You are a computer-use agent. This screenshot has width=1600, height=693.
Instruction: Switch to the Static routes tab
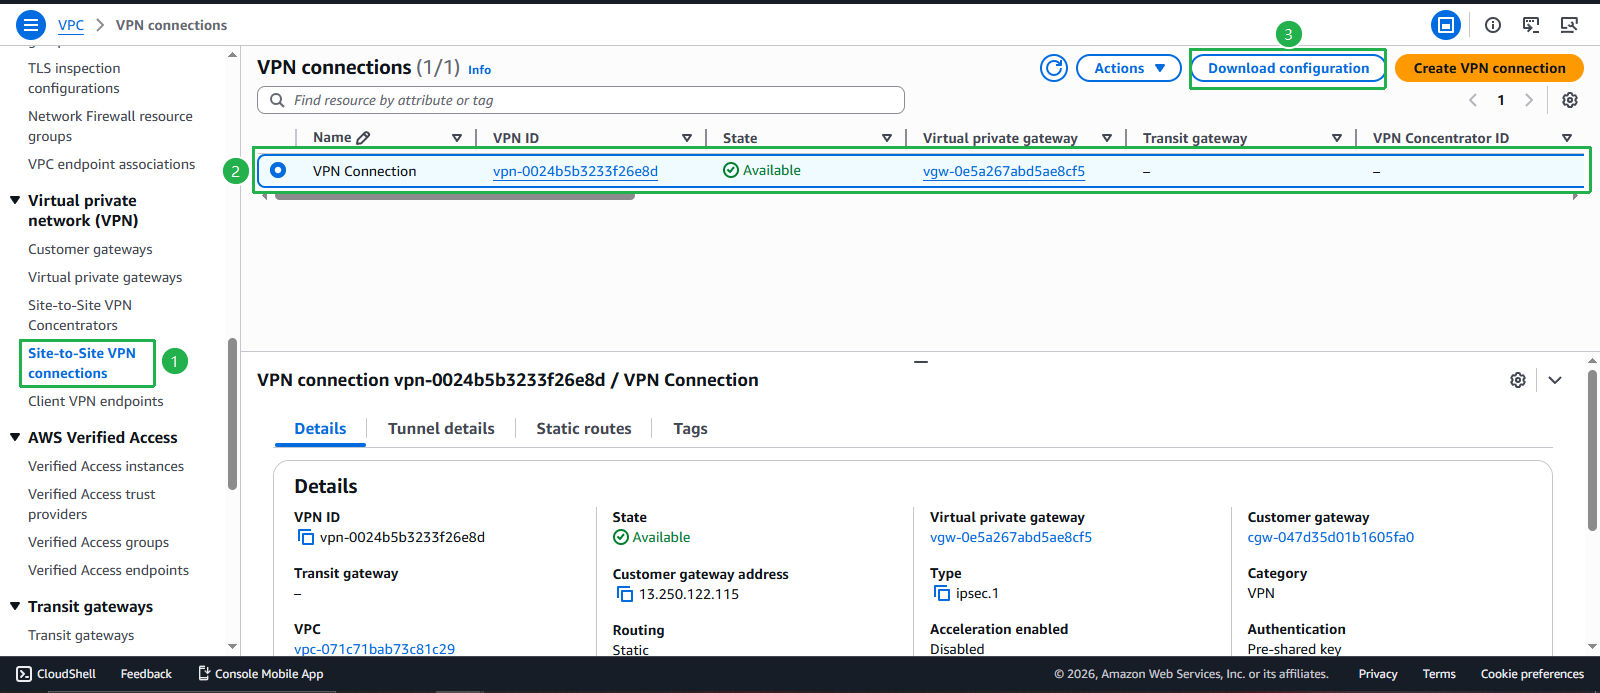tap(584, 428)
